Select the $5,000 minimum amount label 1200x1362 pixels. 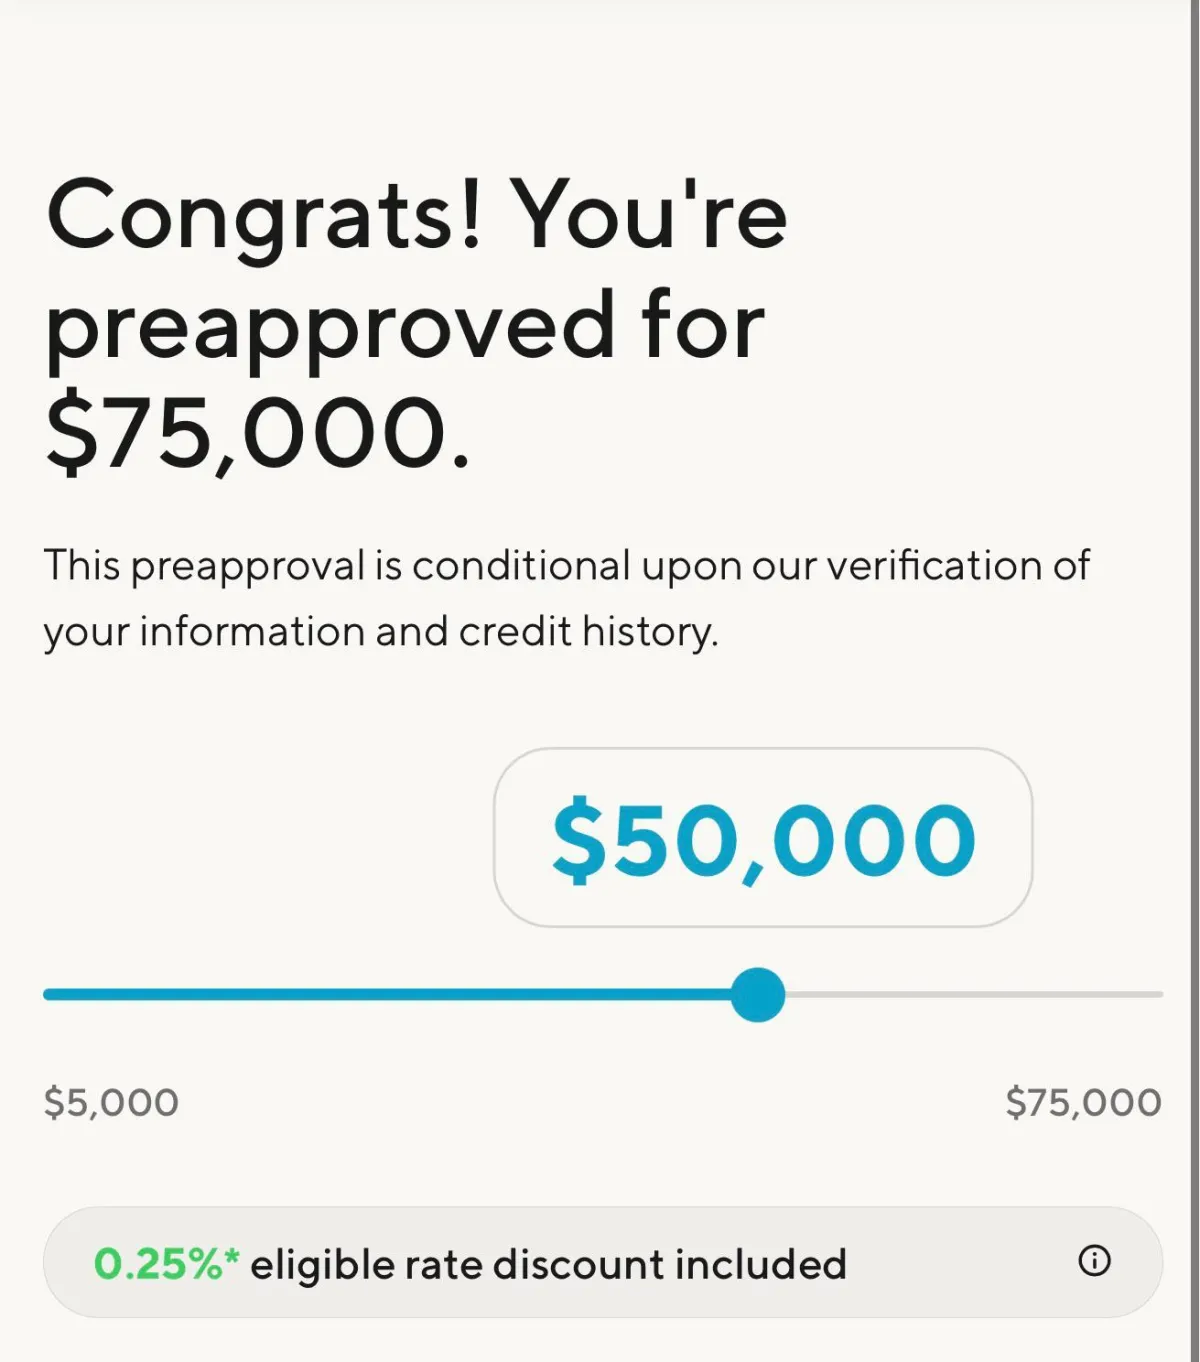(x=111, y=1102)
